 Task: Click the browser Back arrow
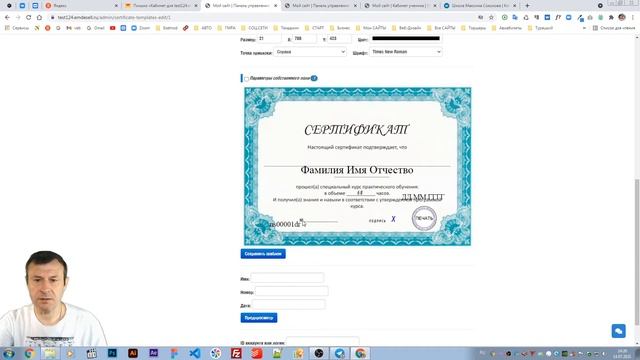click(7, 18)
